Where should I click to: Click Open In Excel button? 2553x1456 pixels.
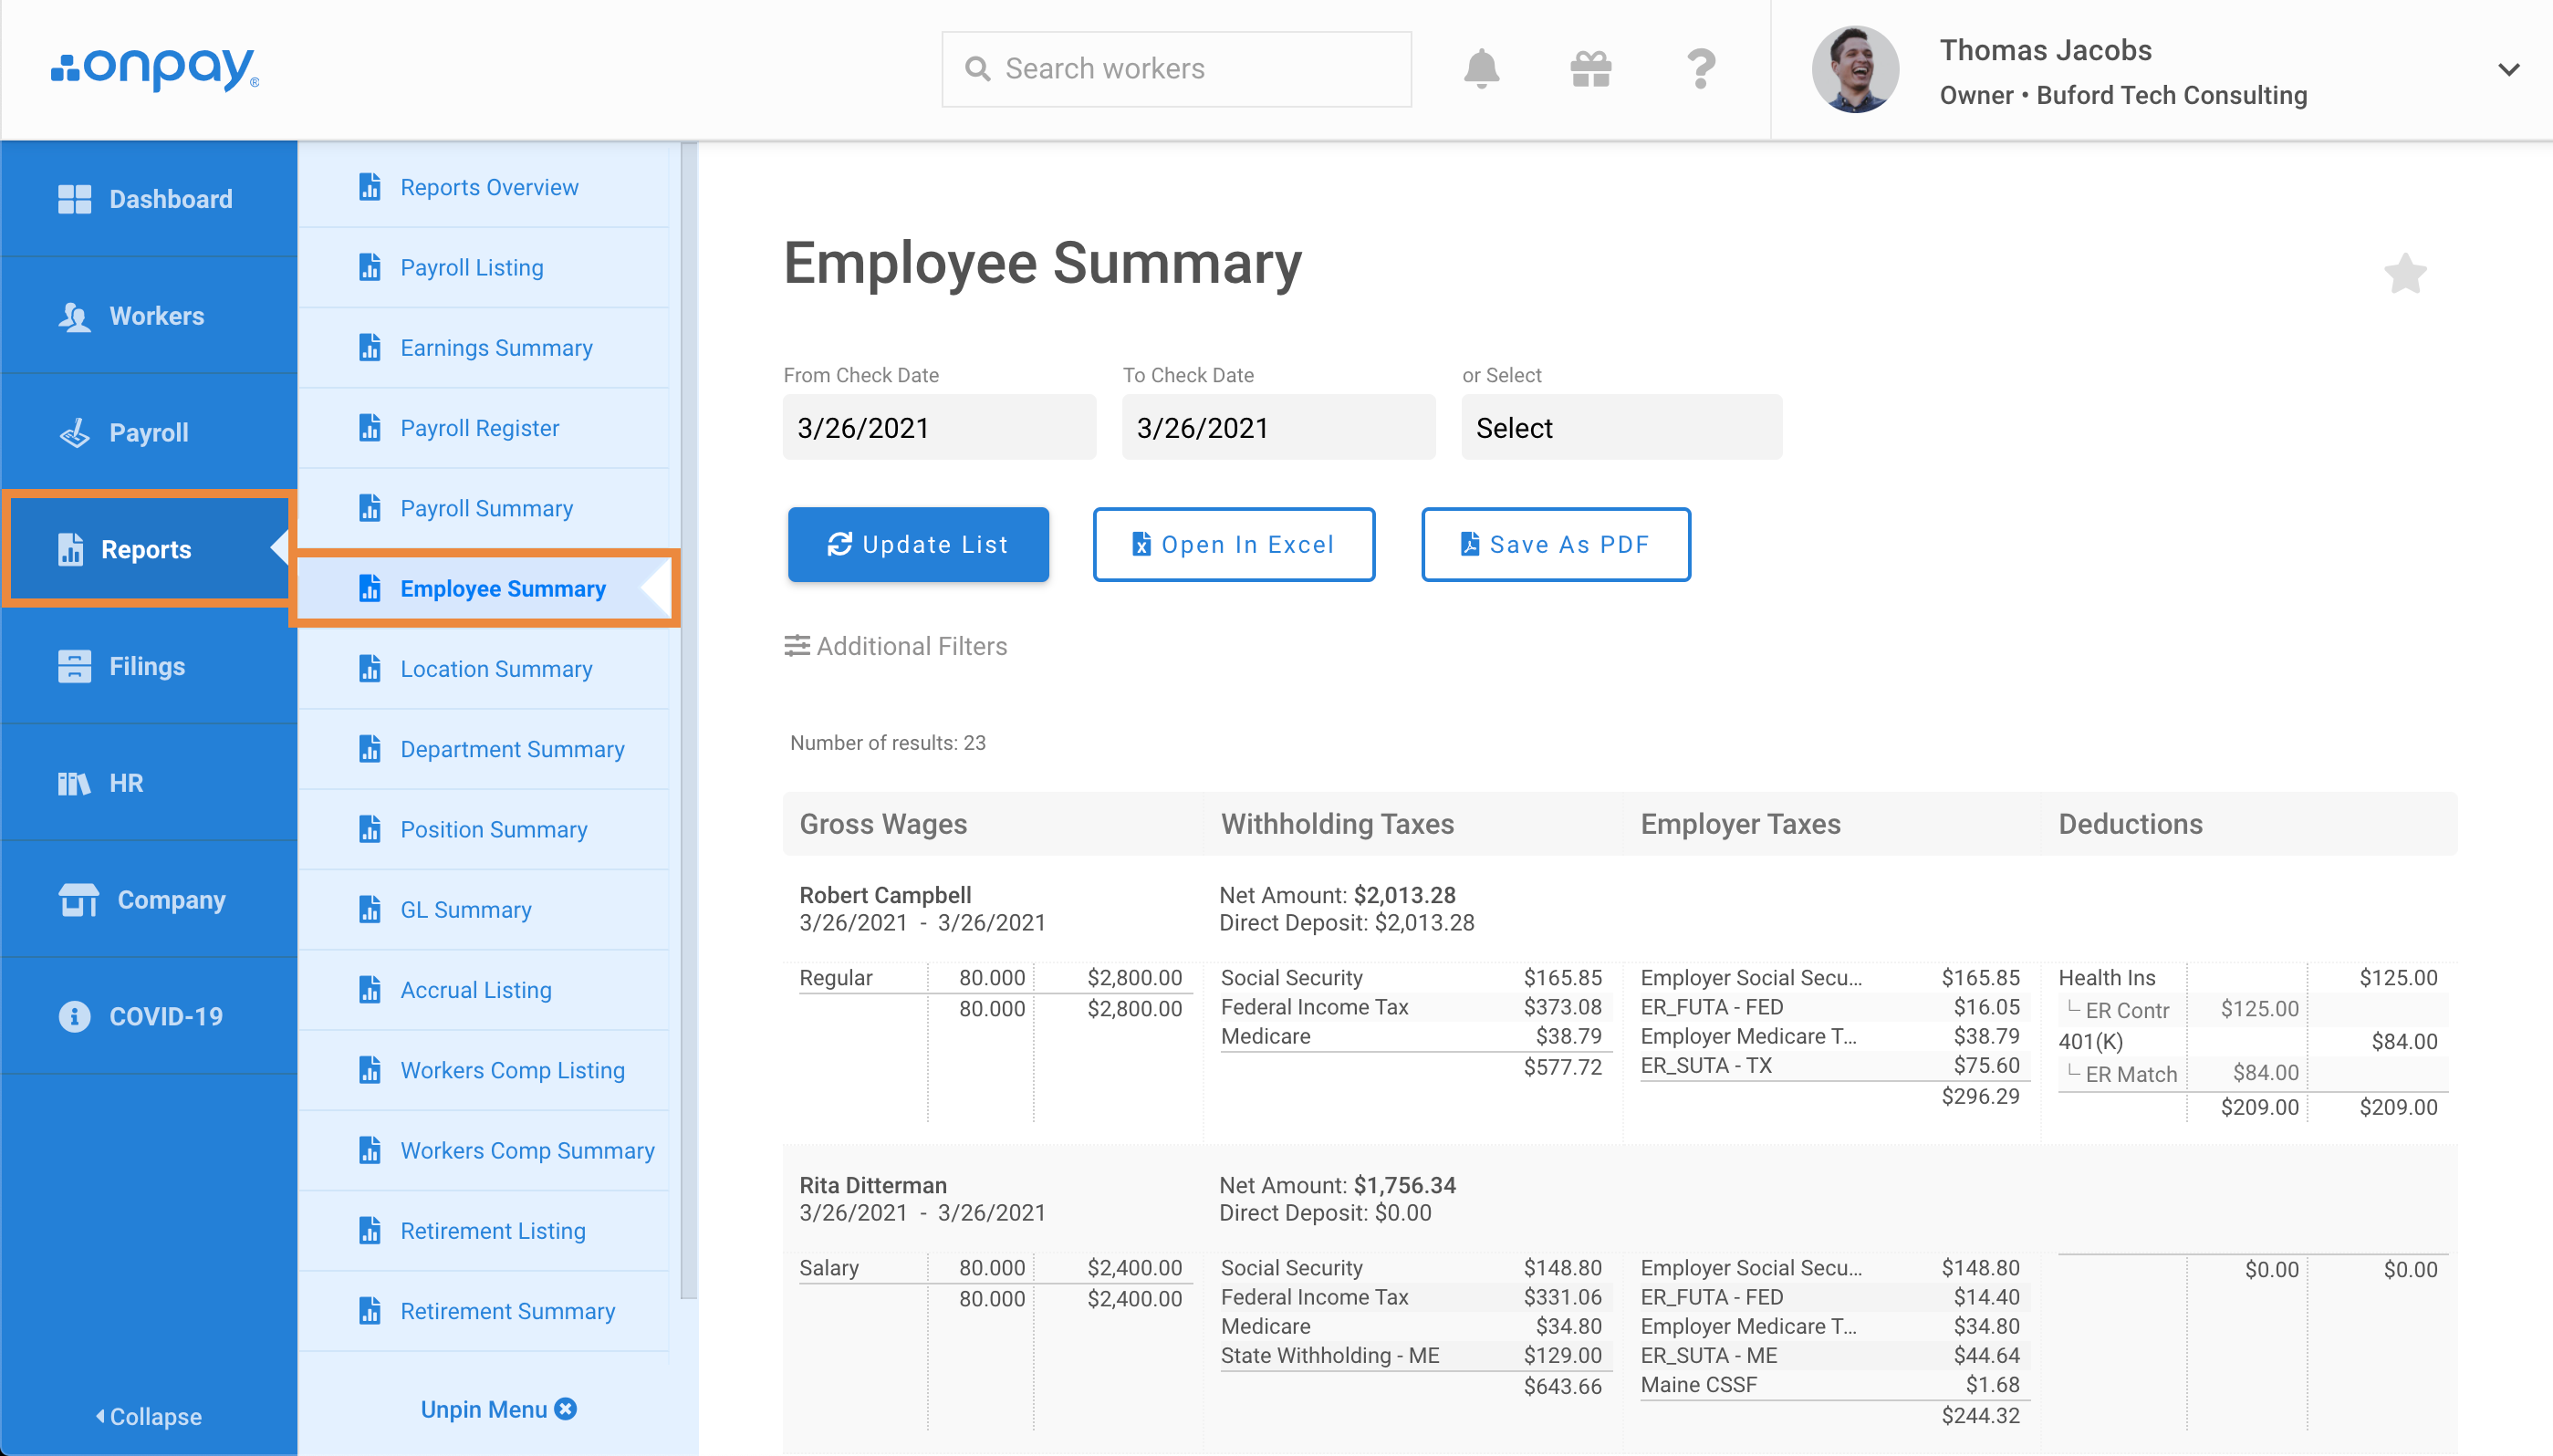(1233, 544)
